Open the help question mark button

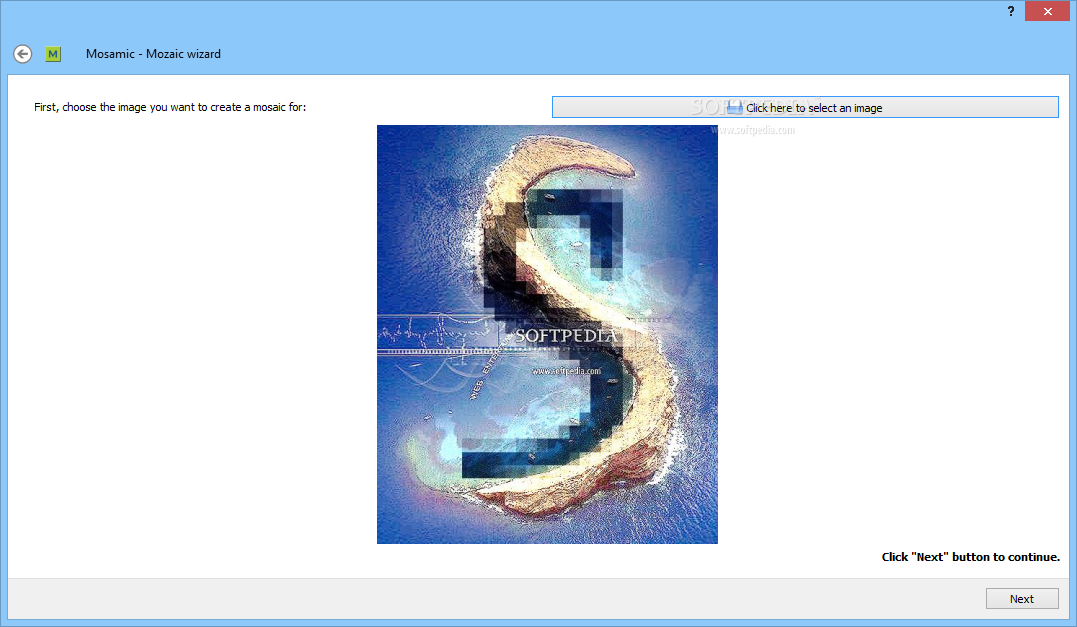(1010, 11)
